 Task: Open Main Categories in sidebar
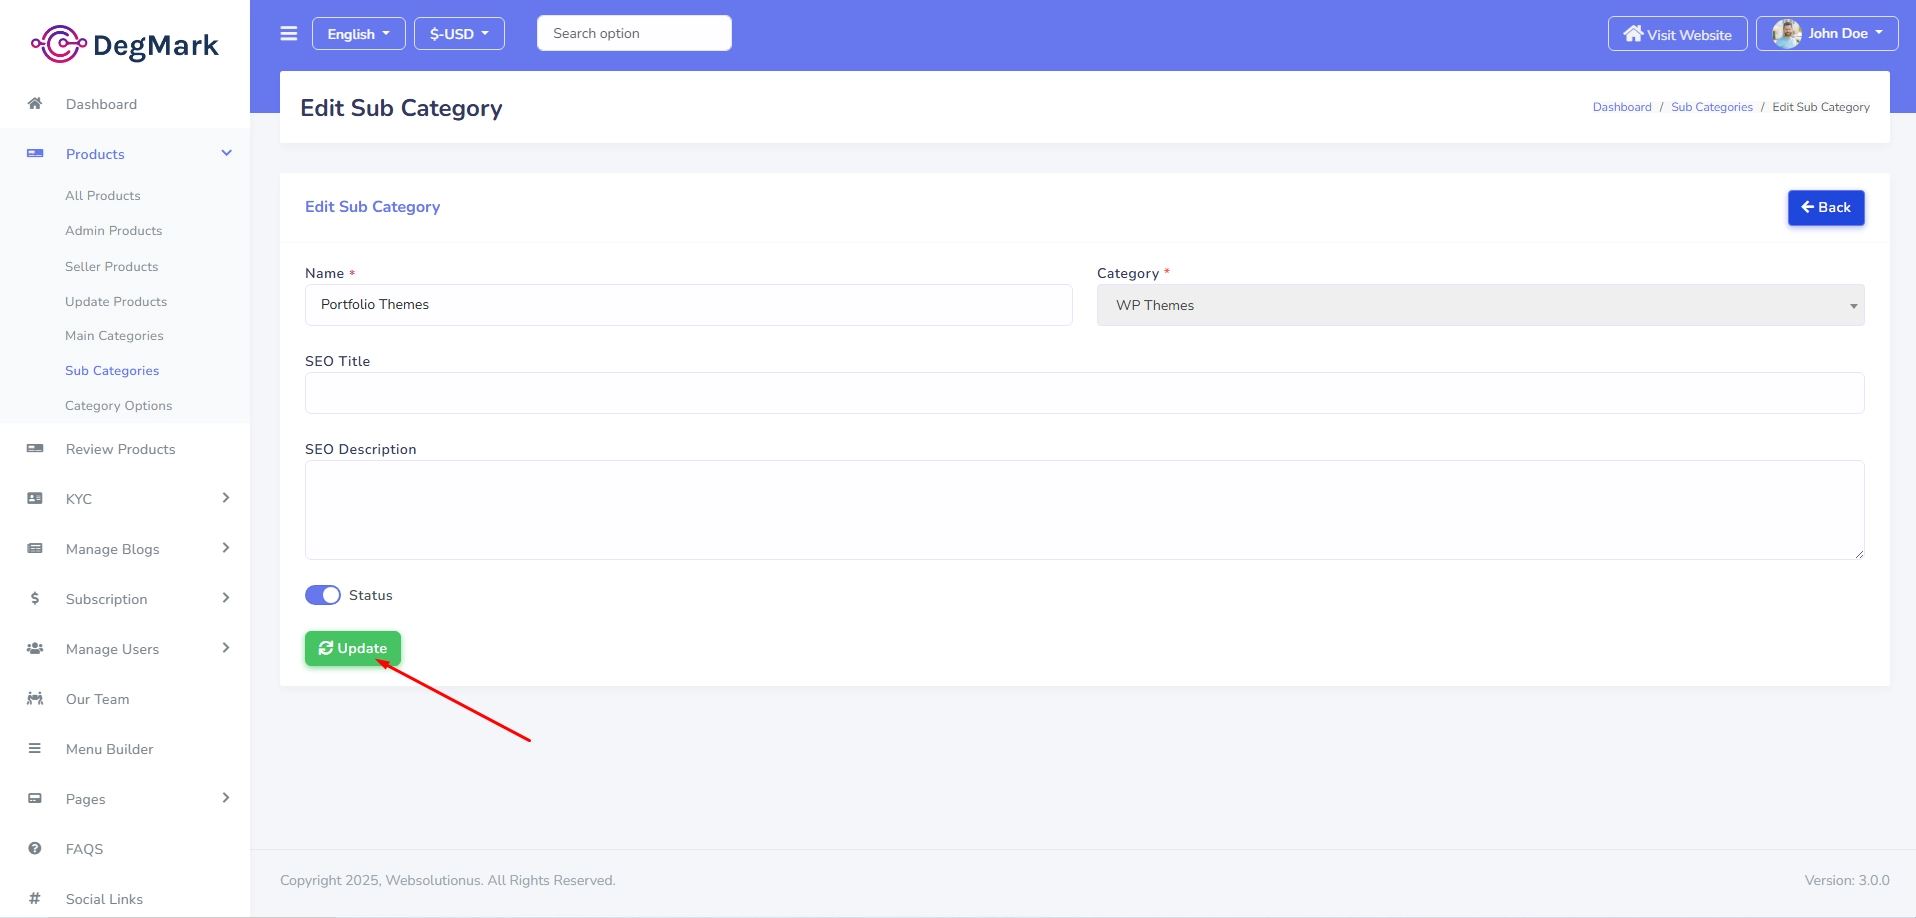pos(114,336)
